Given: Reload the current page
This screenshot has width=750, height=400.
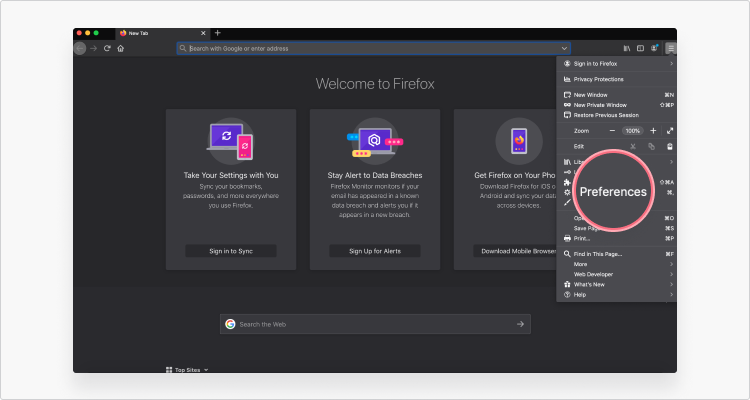Looking at the screenshot, I should pyautogui.click(x=107, y=48).
